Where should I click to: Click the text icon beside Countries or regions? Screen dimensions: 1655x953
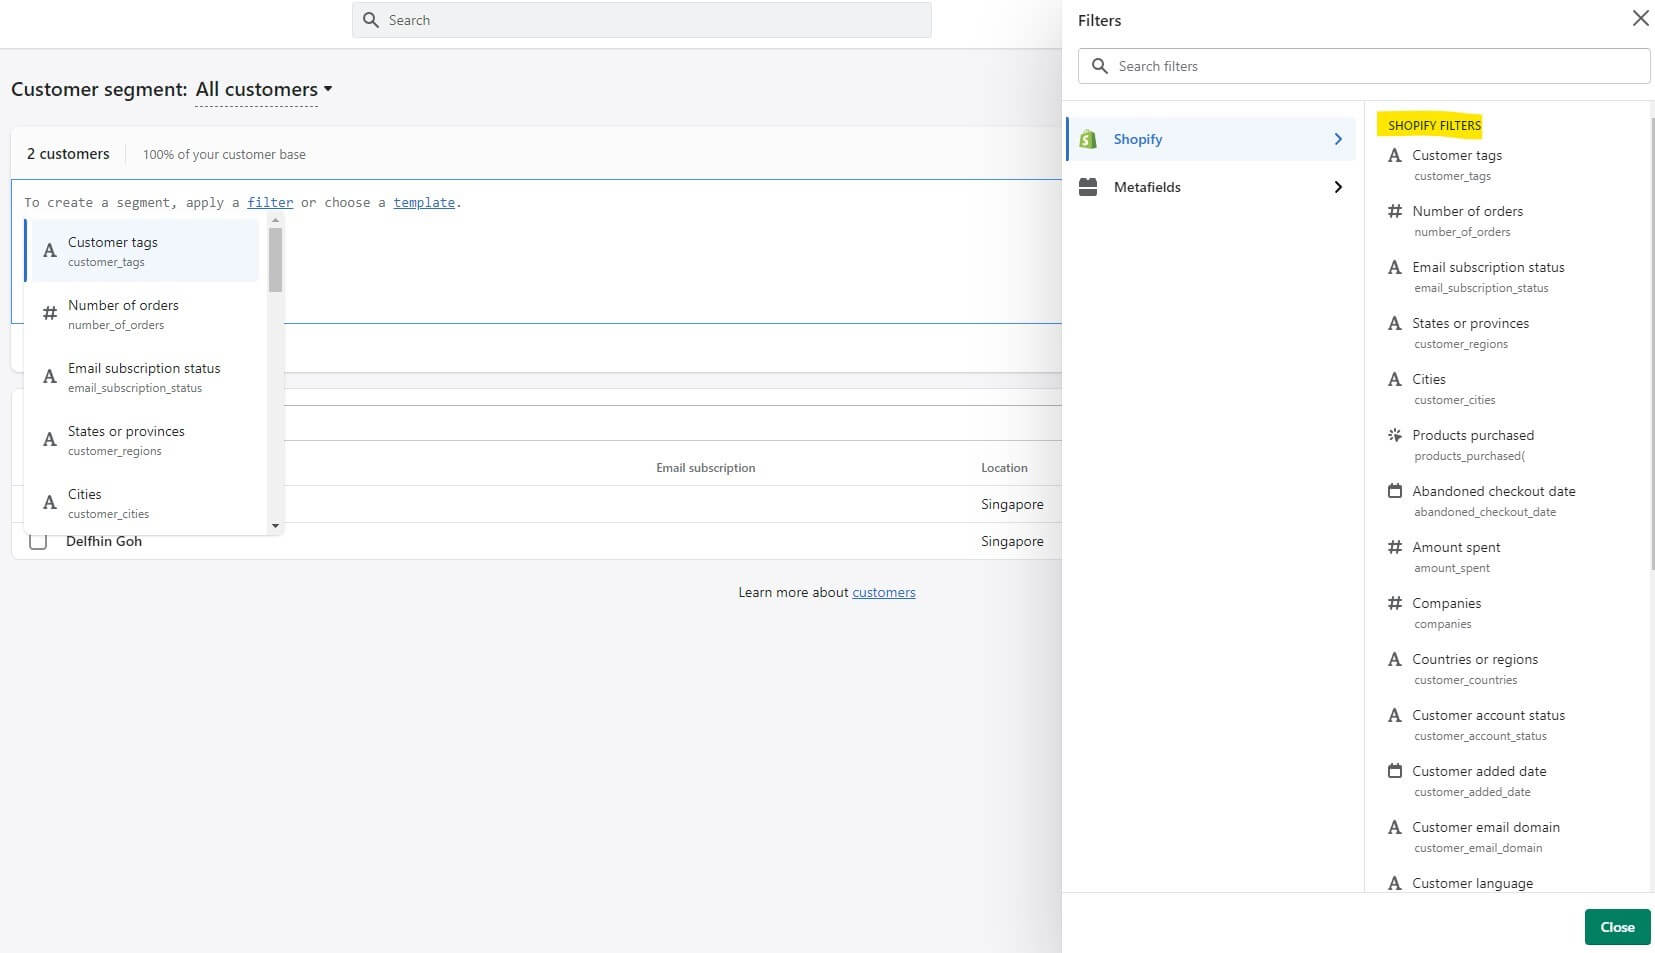point(1395,659)
